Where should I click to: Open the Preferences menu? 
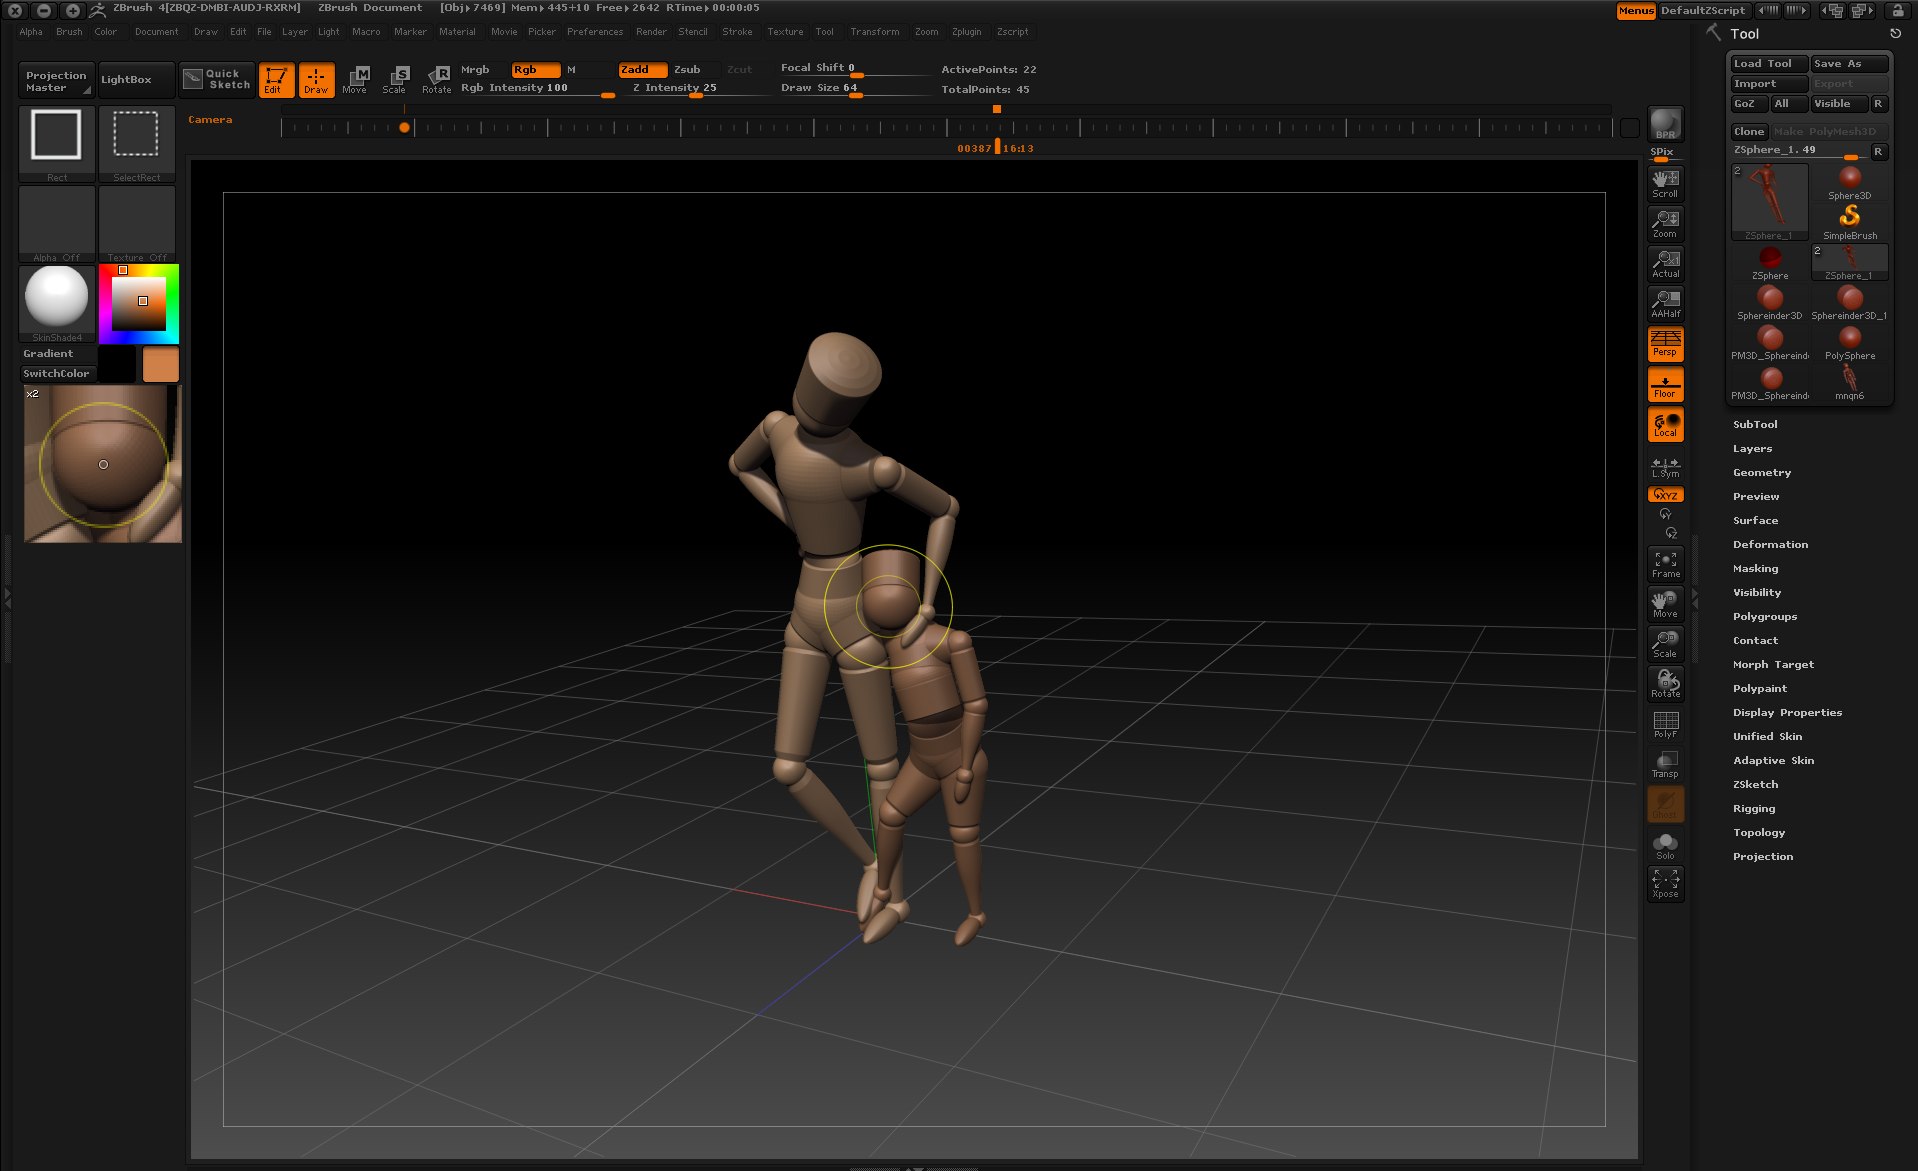click(x=594, y=32)
